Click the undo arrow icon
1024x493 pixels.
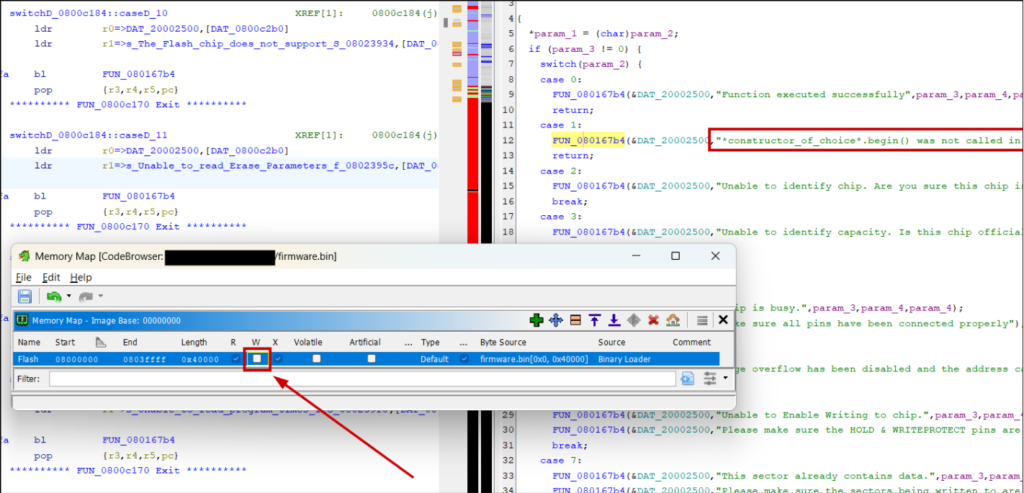[52, 297]
